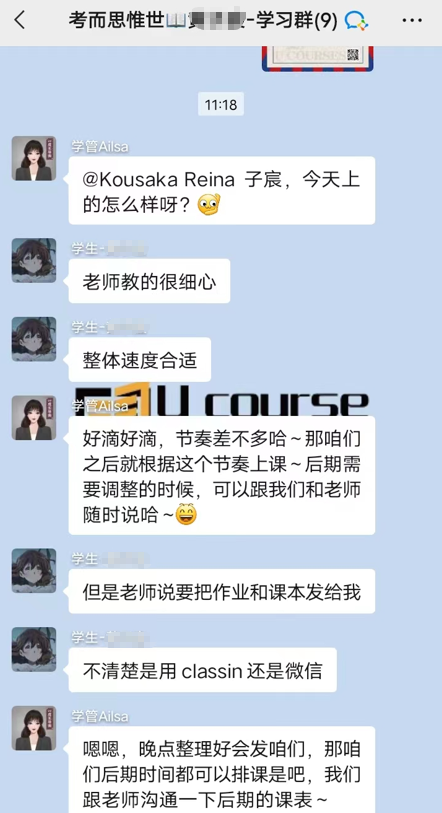Select the @Kousaka Reina mention message bubble

tap(222, 190)
